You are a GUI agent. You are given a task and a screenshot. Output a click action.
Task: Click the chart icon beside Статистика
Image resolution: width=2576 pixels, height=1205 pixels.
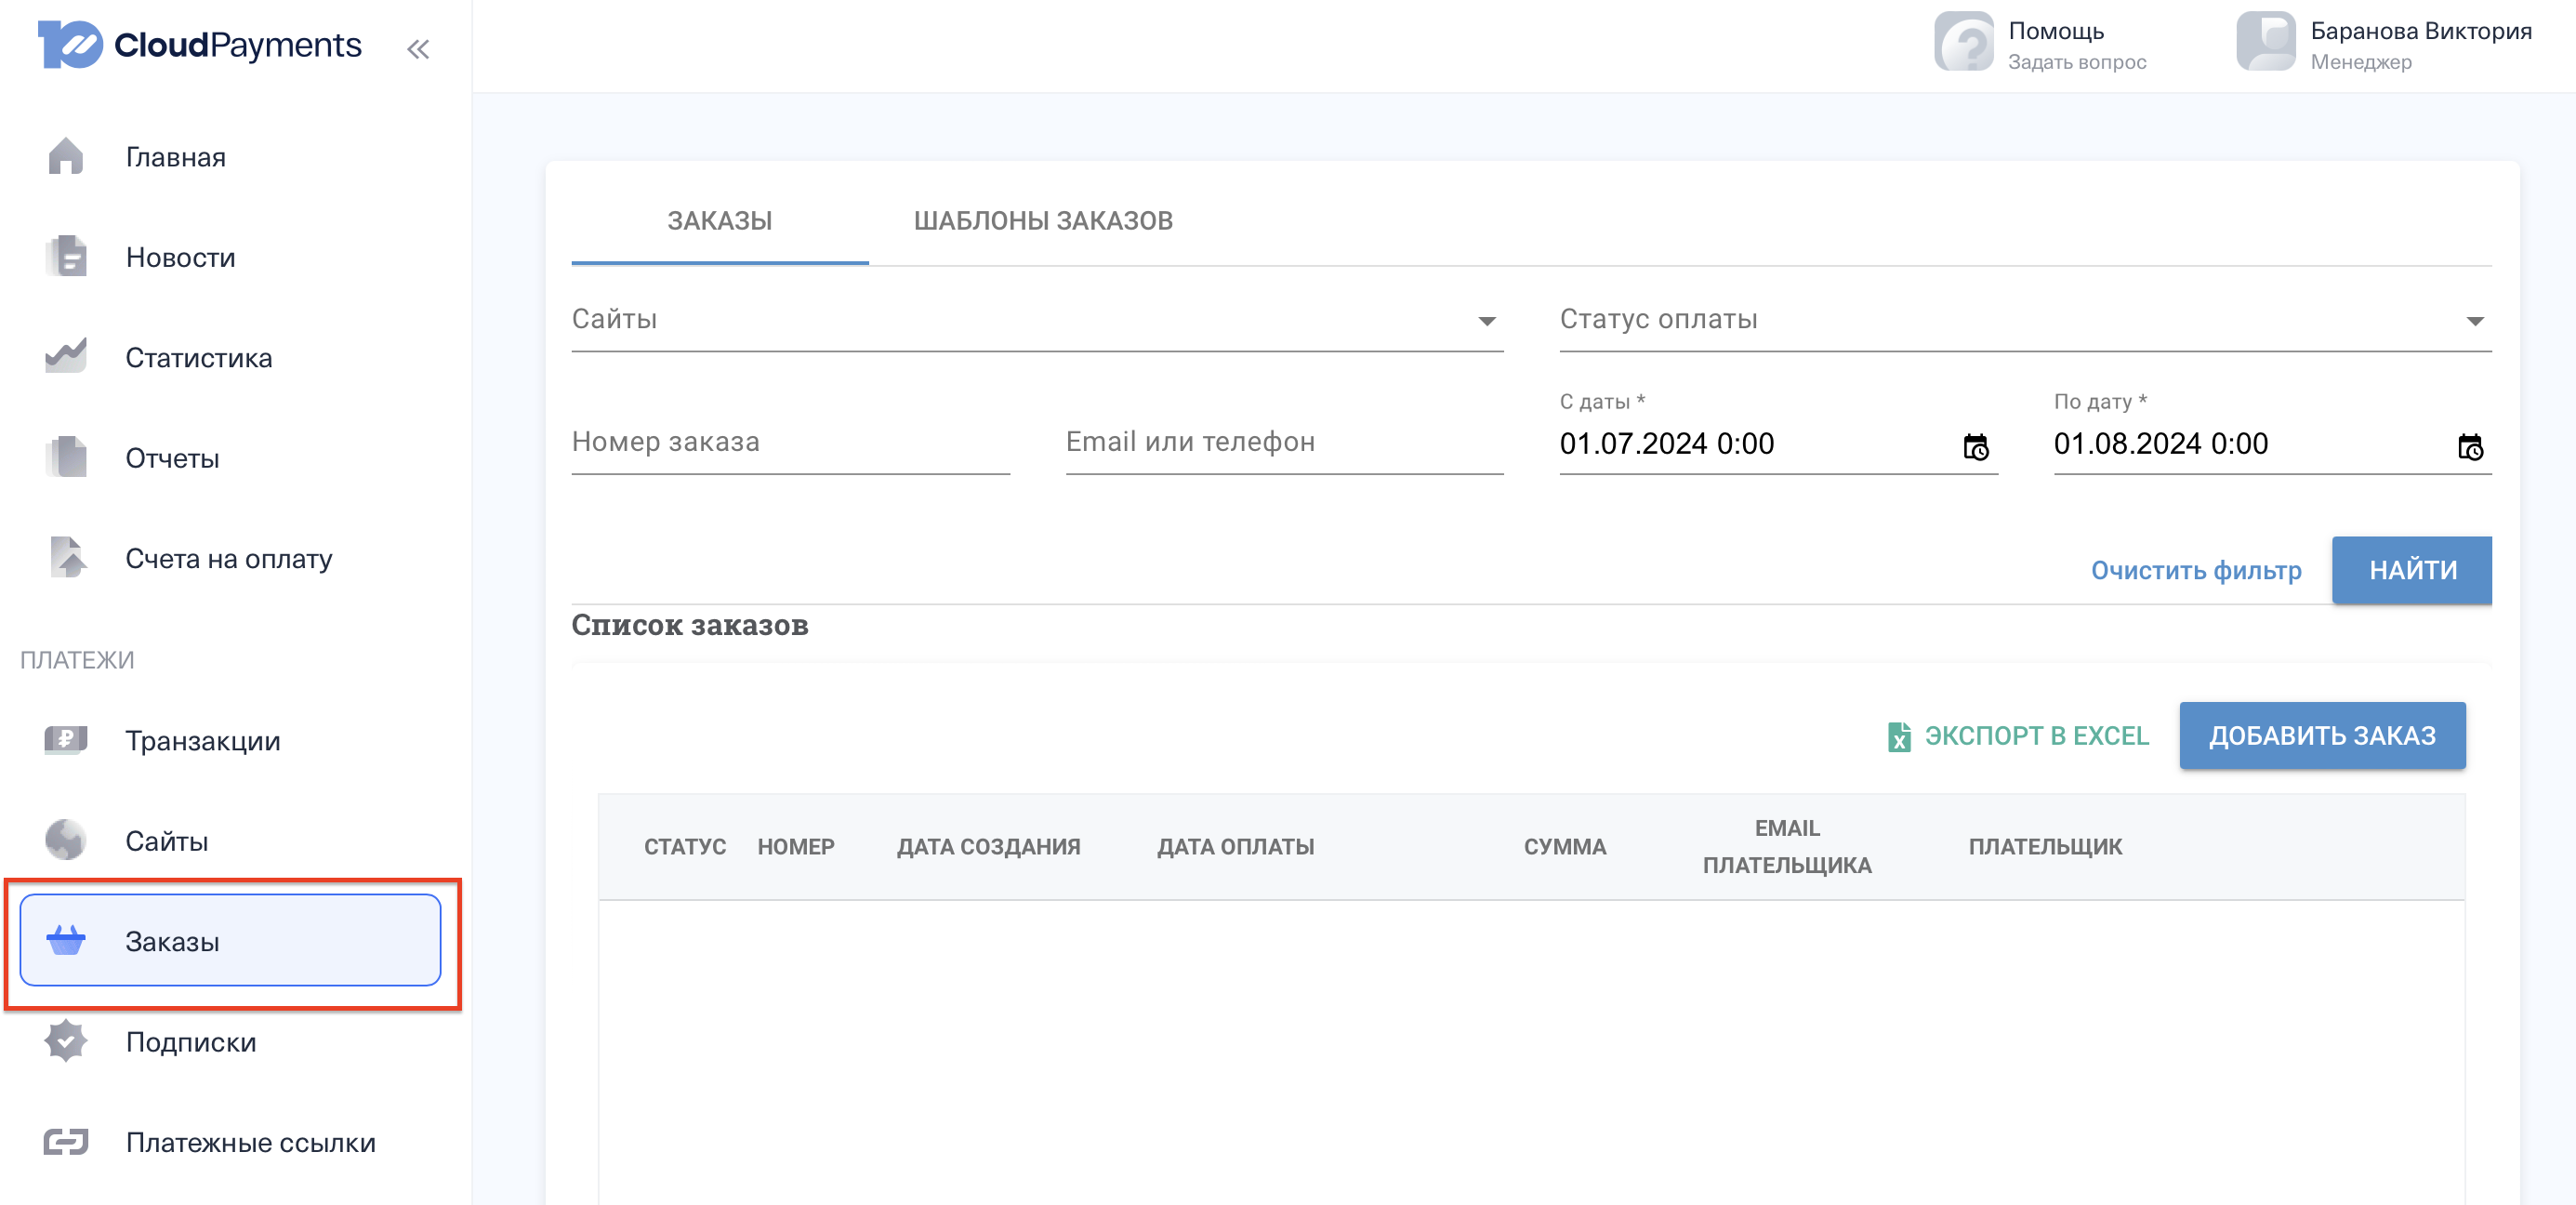tap(66, 356)
